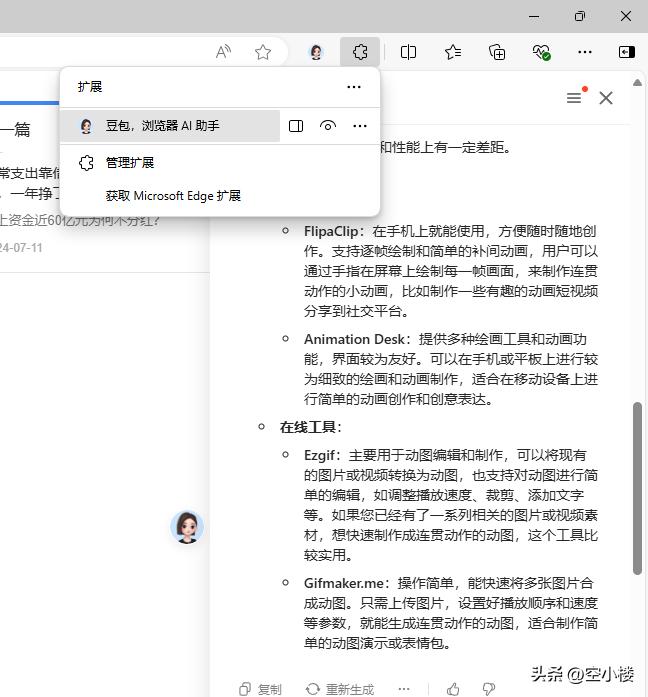Choose Manage extensions (管理扩展)

click(x=130, y=162)
